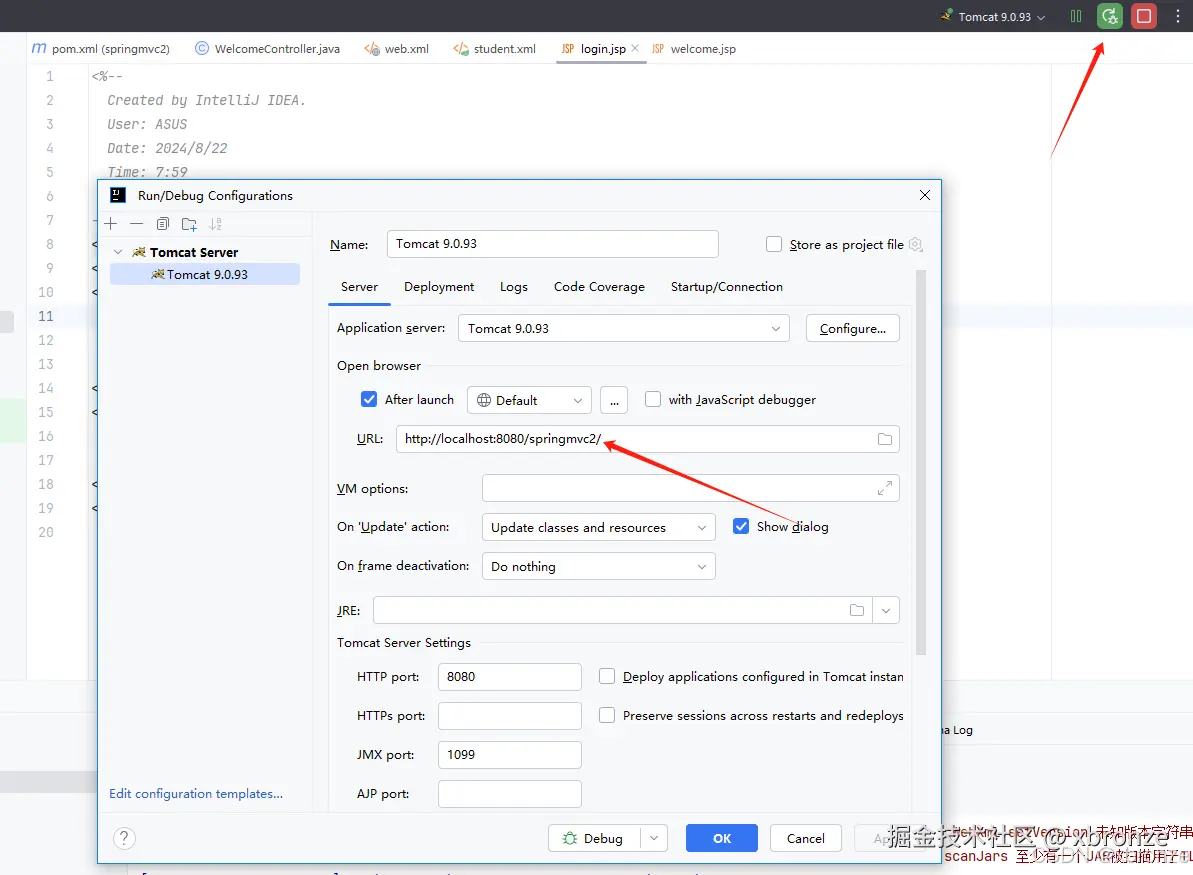The image size is (1193, 875).
Task: Switch to the Server tab
Action: (359, 287)
